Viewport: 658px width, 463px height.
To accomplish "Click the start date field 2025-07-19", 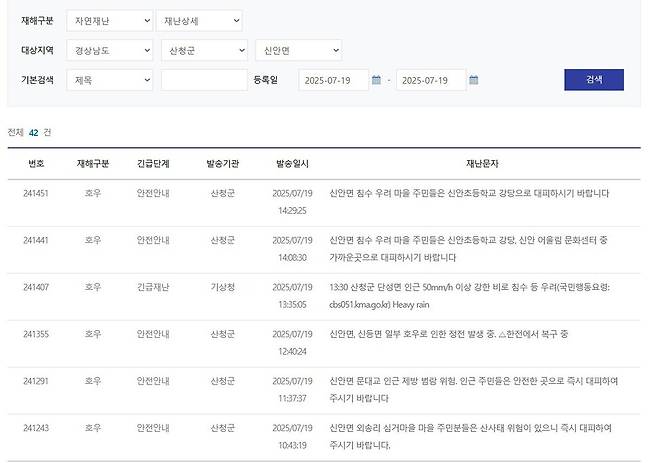I will [334, 80].
